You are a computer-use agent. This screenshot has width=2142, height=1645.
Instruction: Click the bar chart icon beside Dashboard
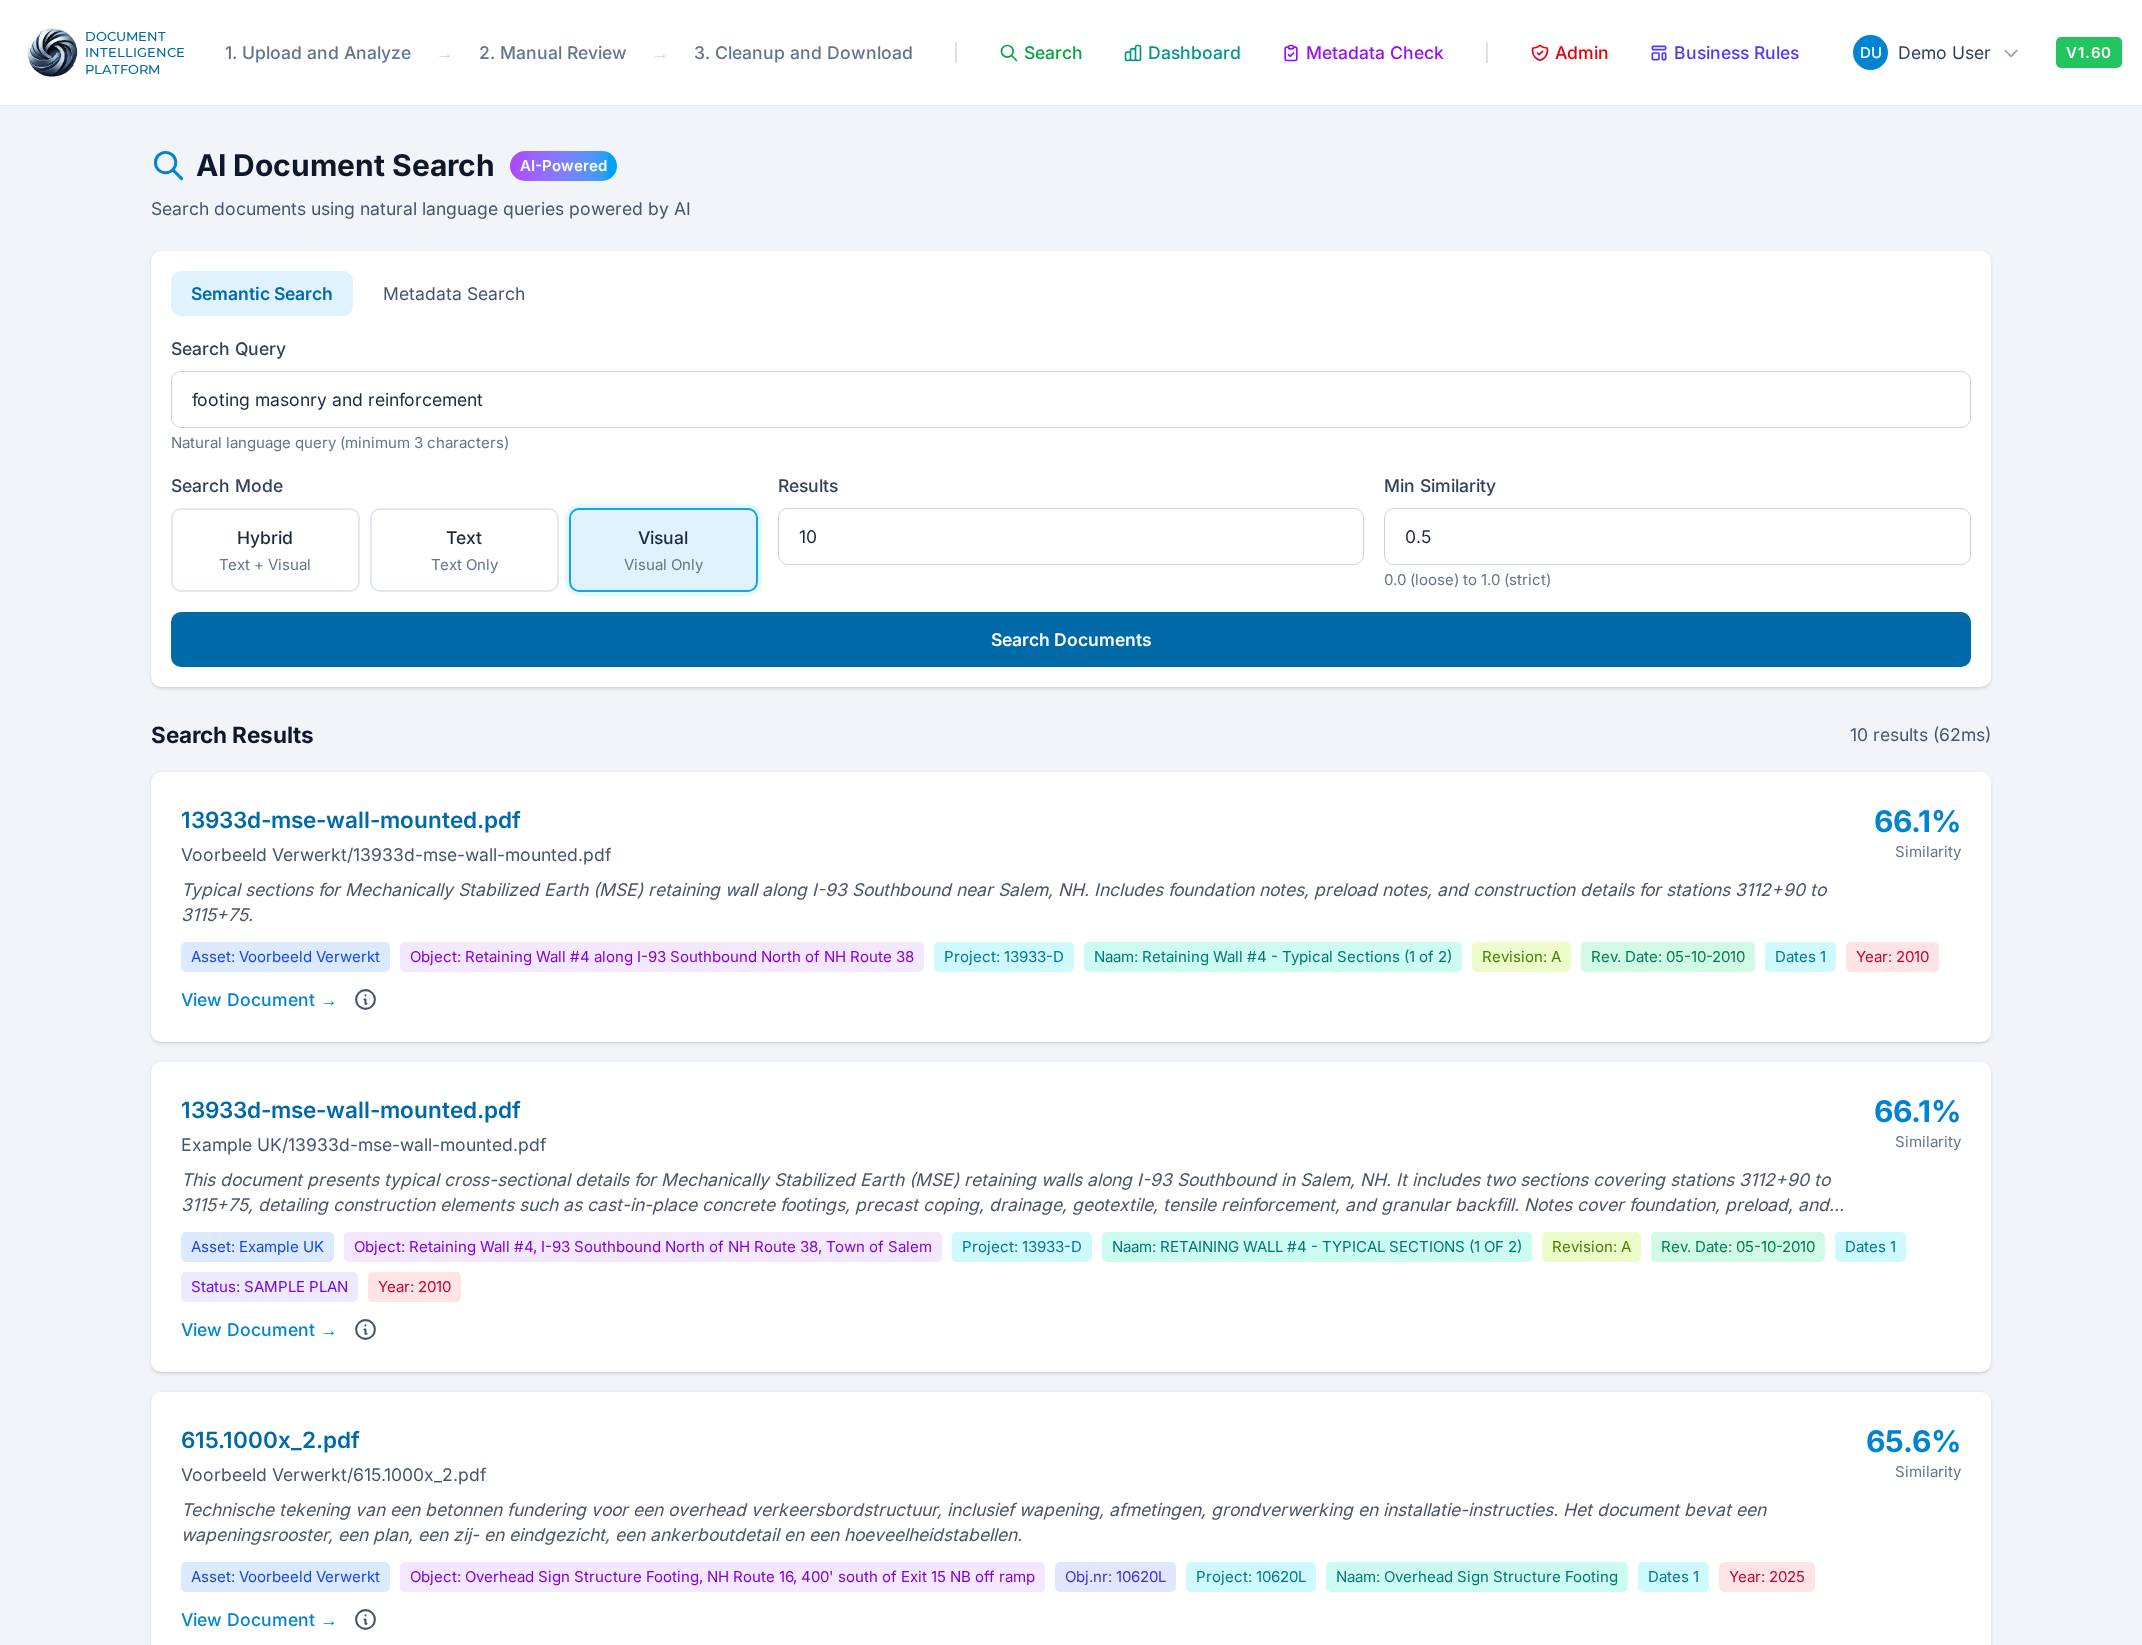point(1132,53)
